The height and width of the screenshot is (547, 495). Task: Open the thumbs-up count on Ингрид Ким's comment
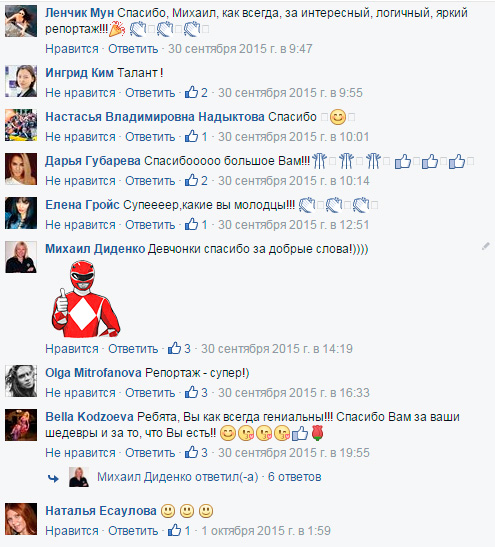point(196,92)
